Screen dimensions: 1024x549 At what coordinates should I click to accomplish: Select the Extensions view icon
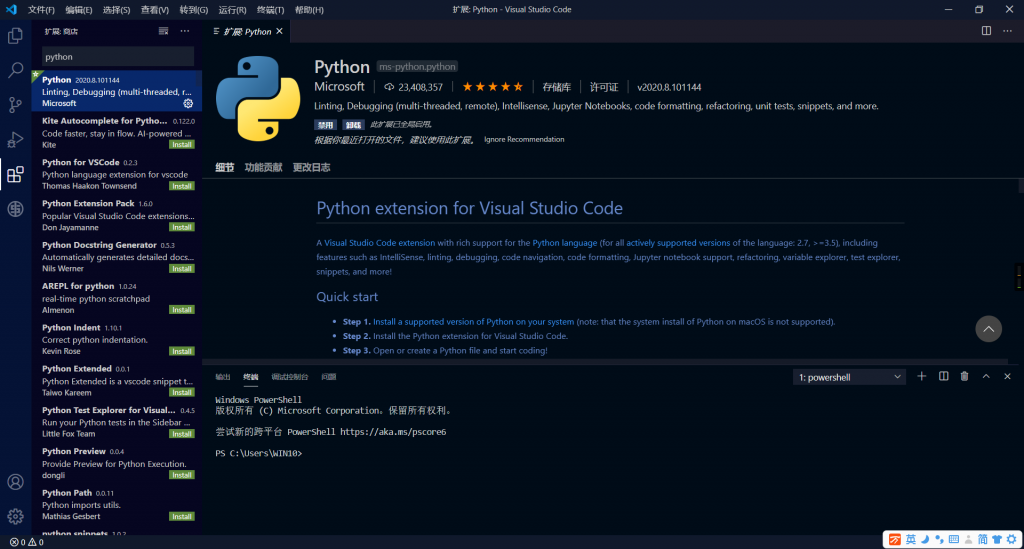[15, 174]
